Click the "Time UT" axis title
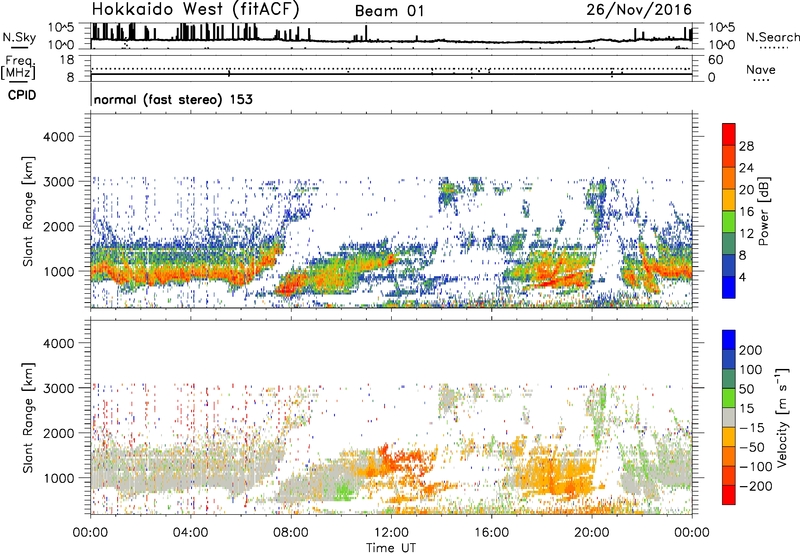The width and height of the screenshot is (800, 554). 391,547
